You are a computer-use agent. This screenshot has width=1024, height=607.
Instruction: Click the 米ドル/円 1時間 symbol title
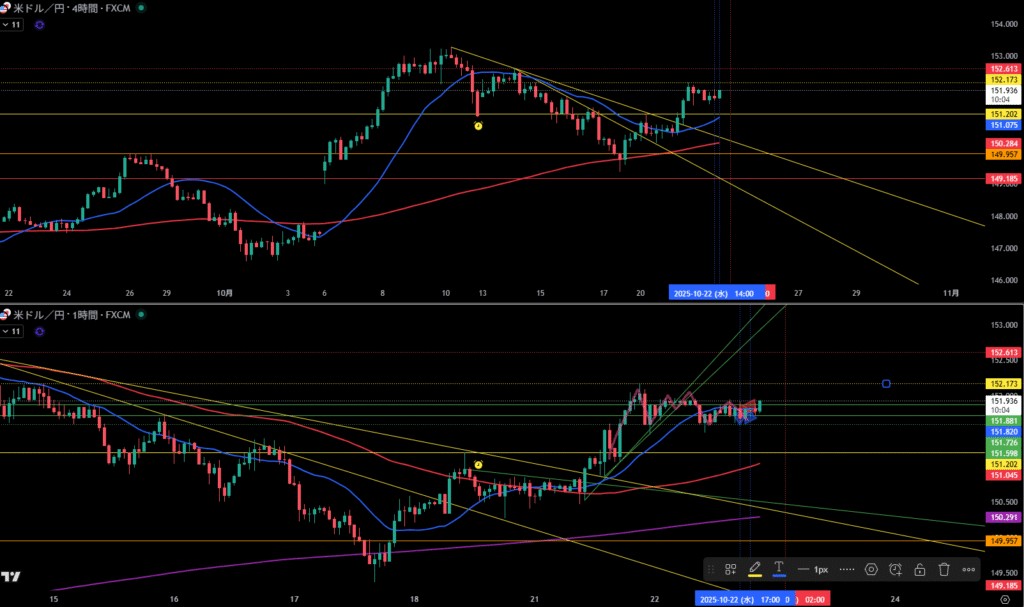70,315
